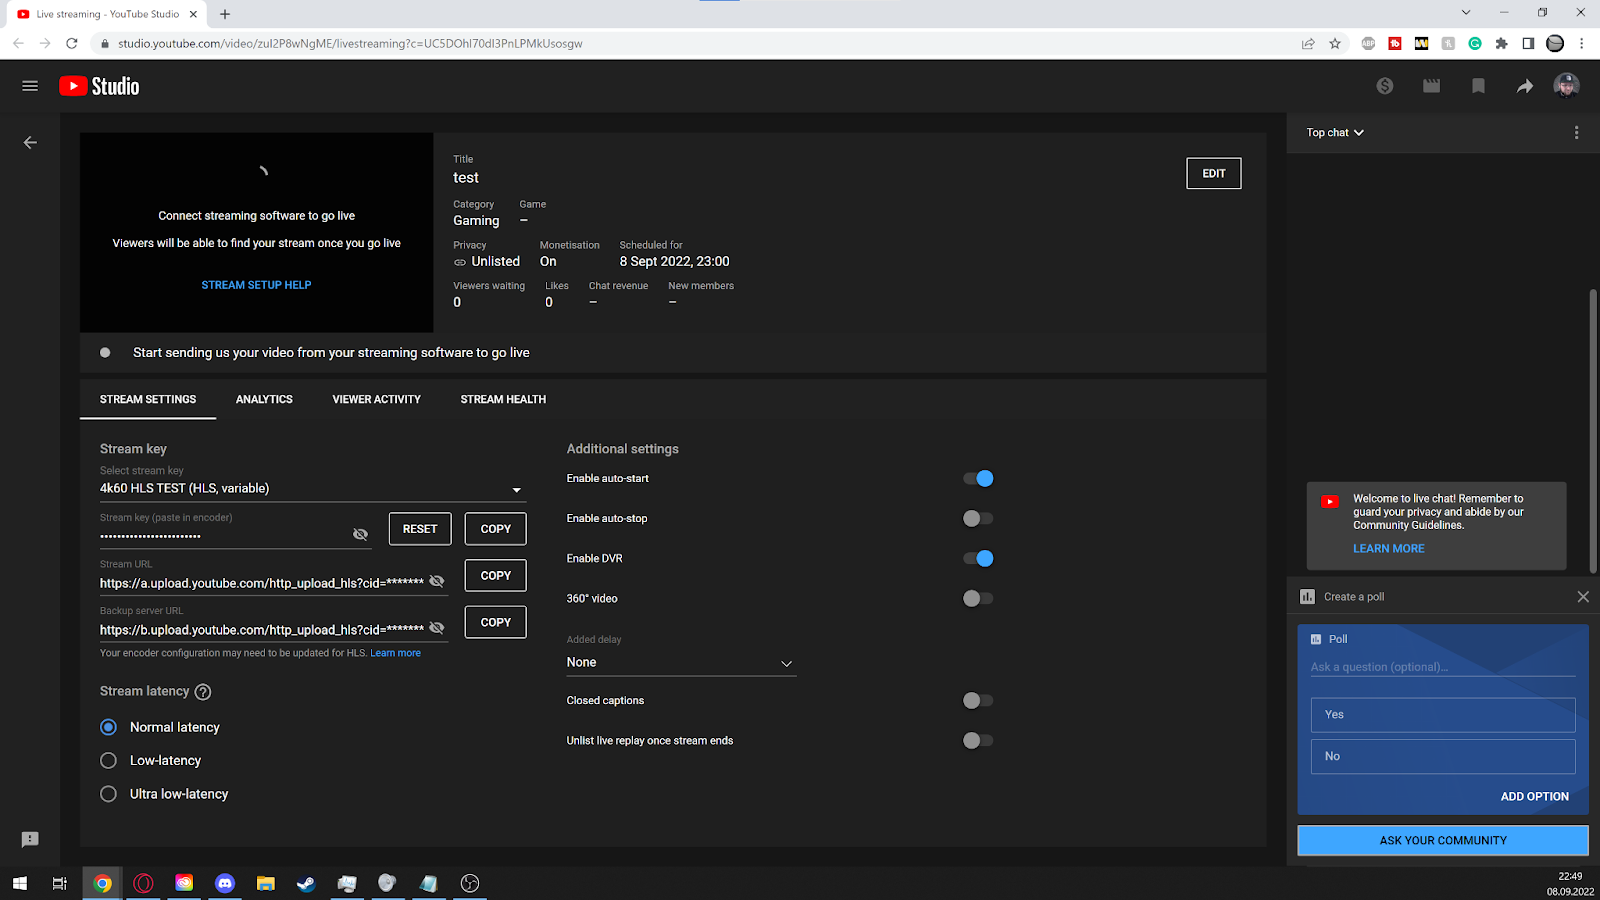The width and height of the screenshot is (1600, 900).
Task: Open the Stream Health tab
Action: click(x=503, y=400)
